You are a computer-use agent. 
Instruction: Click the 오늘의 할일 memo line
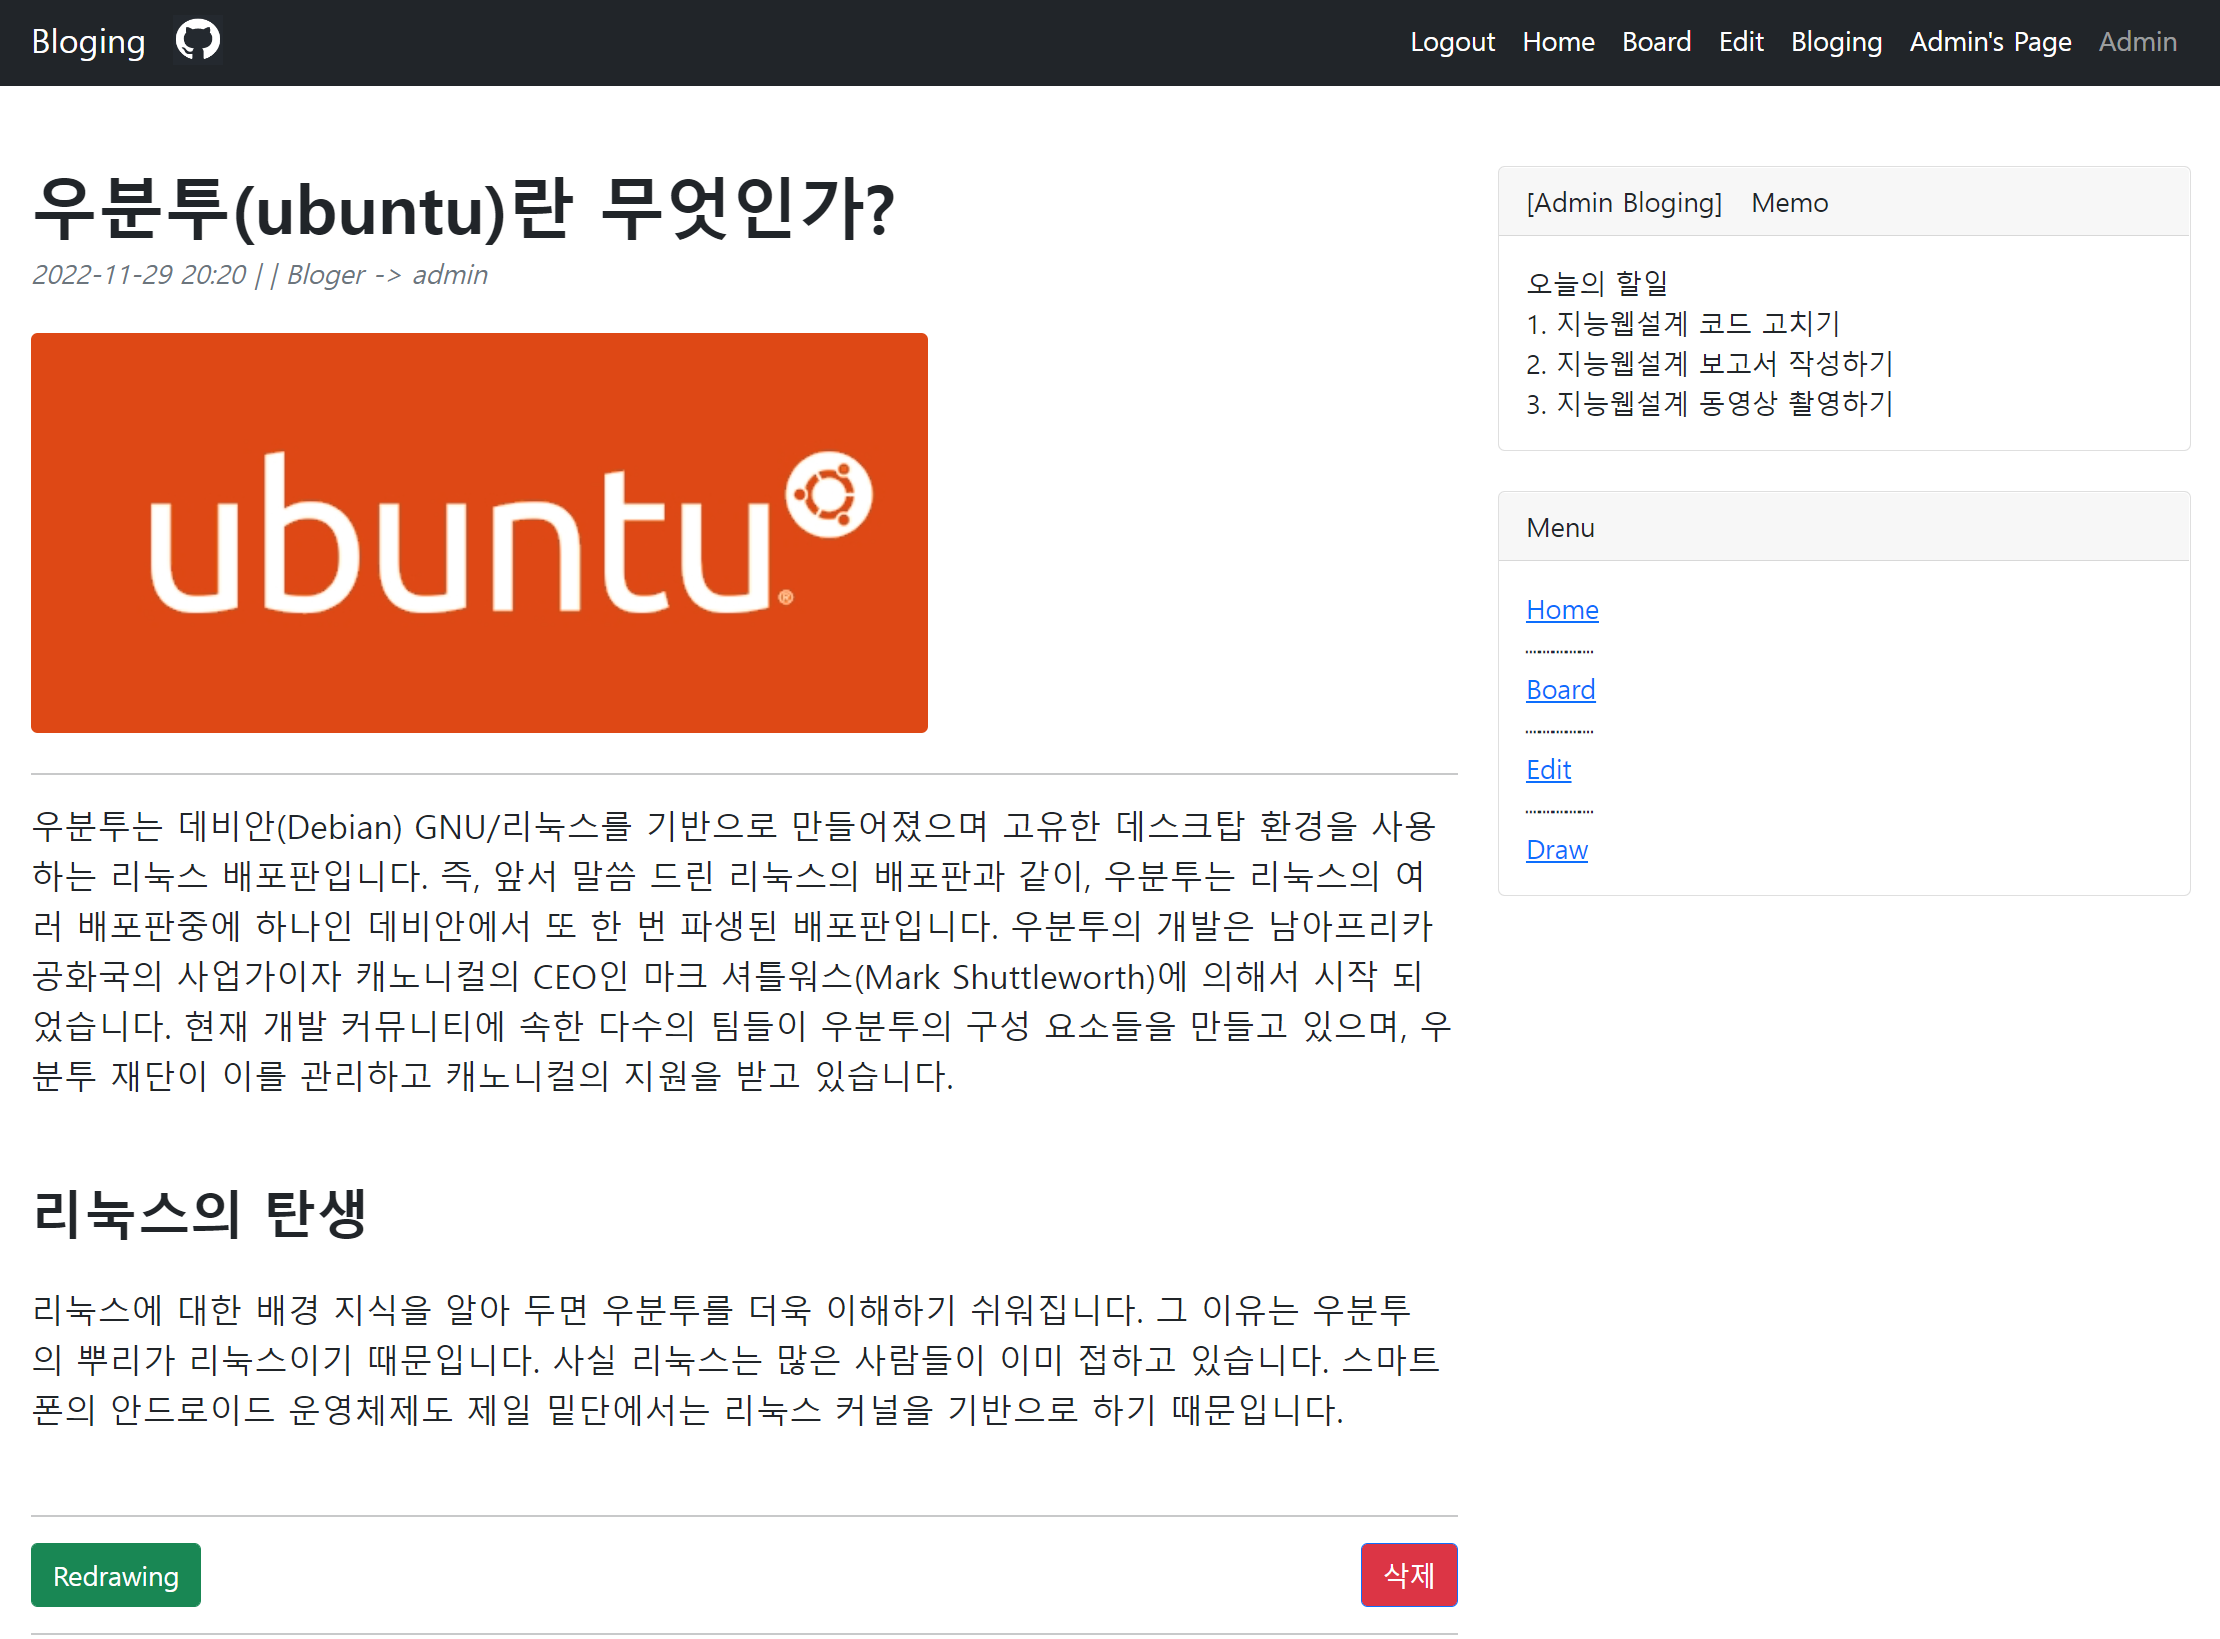click(x=1597, y=284)
